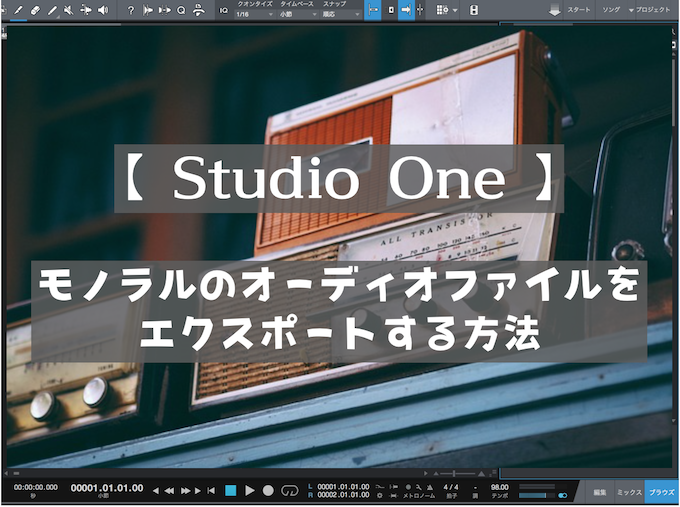680x507 pixels.
Task: Click the download arrow icon near Start
Action: click(554, 10)
